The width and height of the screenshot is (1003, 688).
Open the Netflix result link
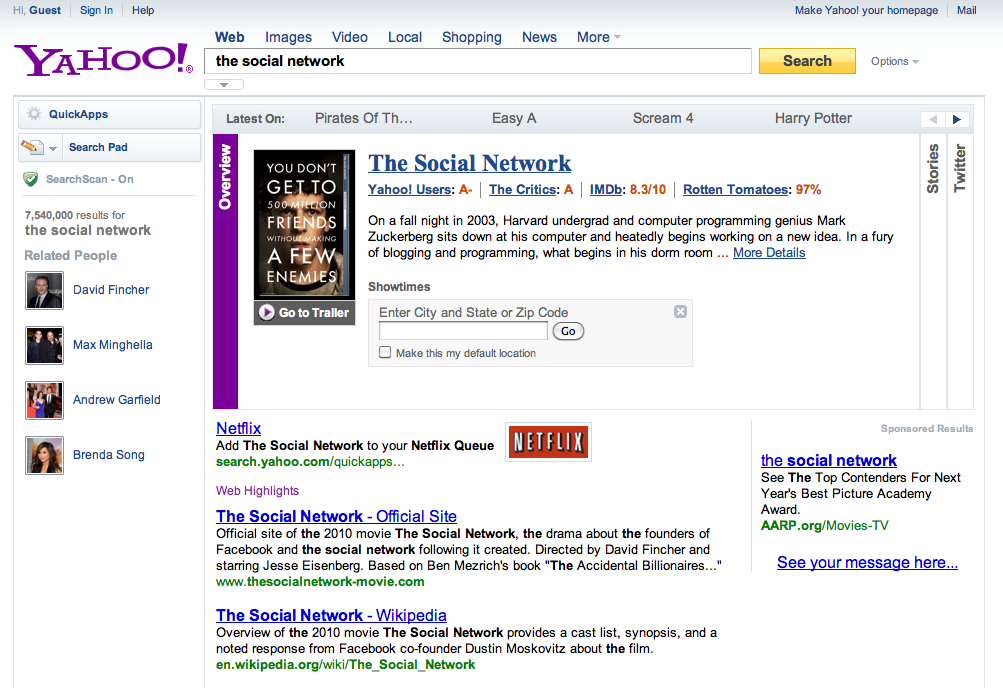239,428
